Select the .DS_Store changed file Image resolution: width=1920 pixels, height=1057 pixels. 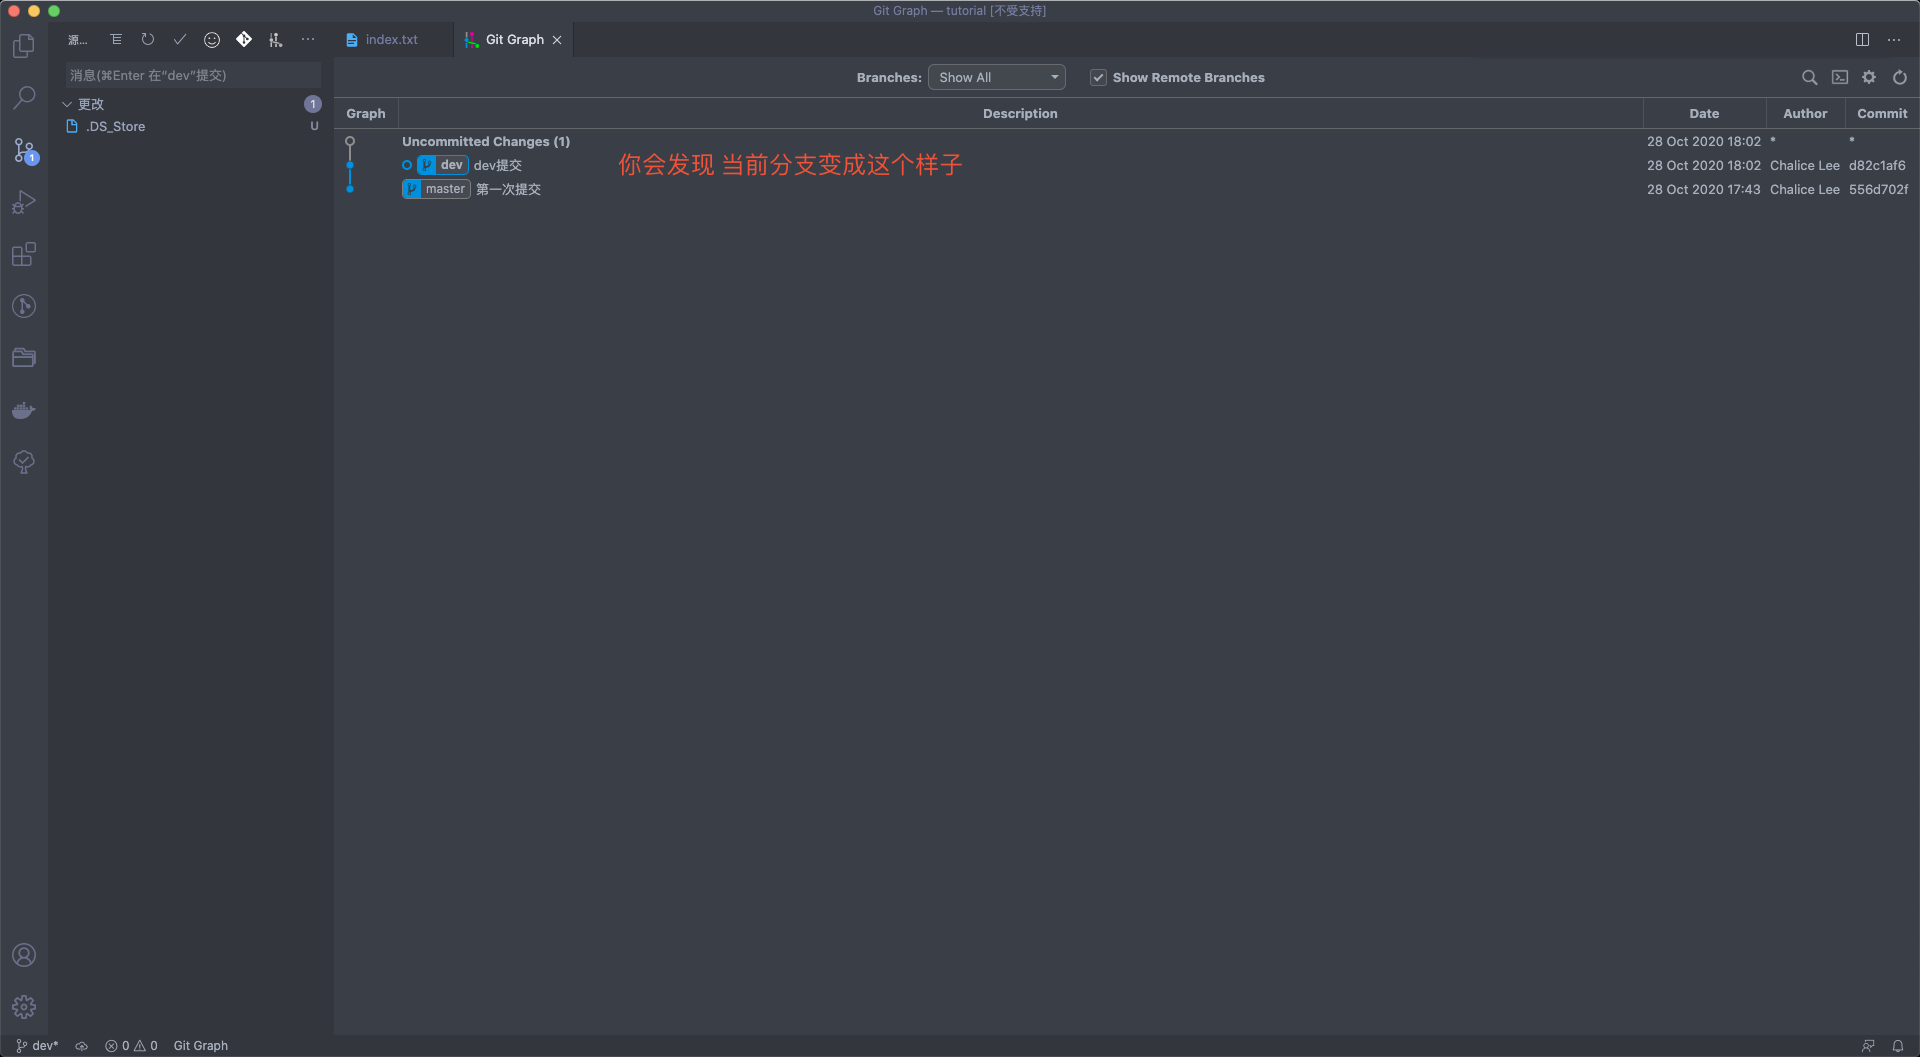pos(116,127)
